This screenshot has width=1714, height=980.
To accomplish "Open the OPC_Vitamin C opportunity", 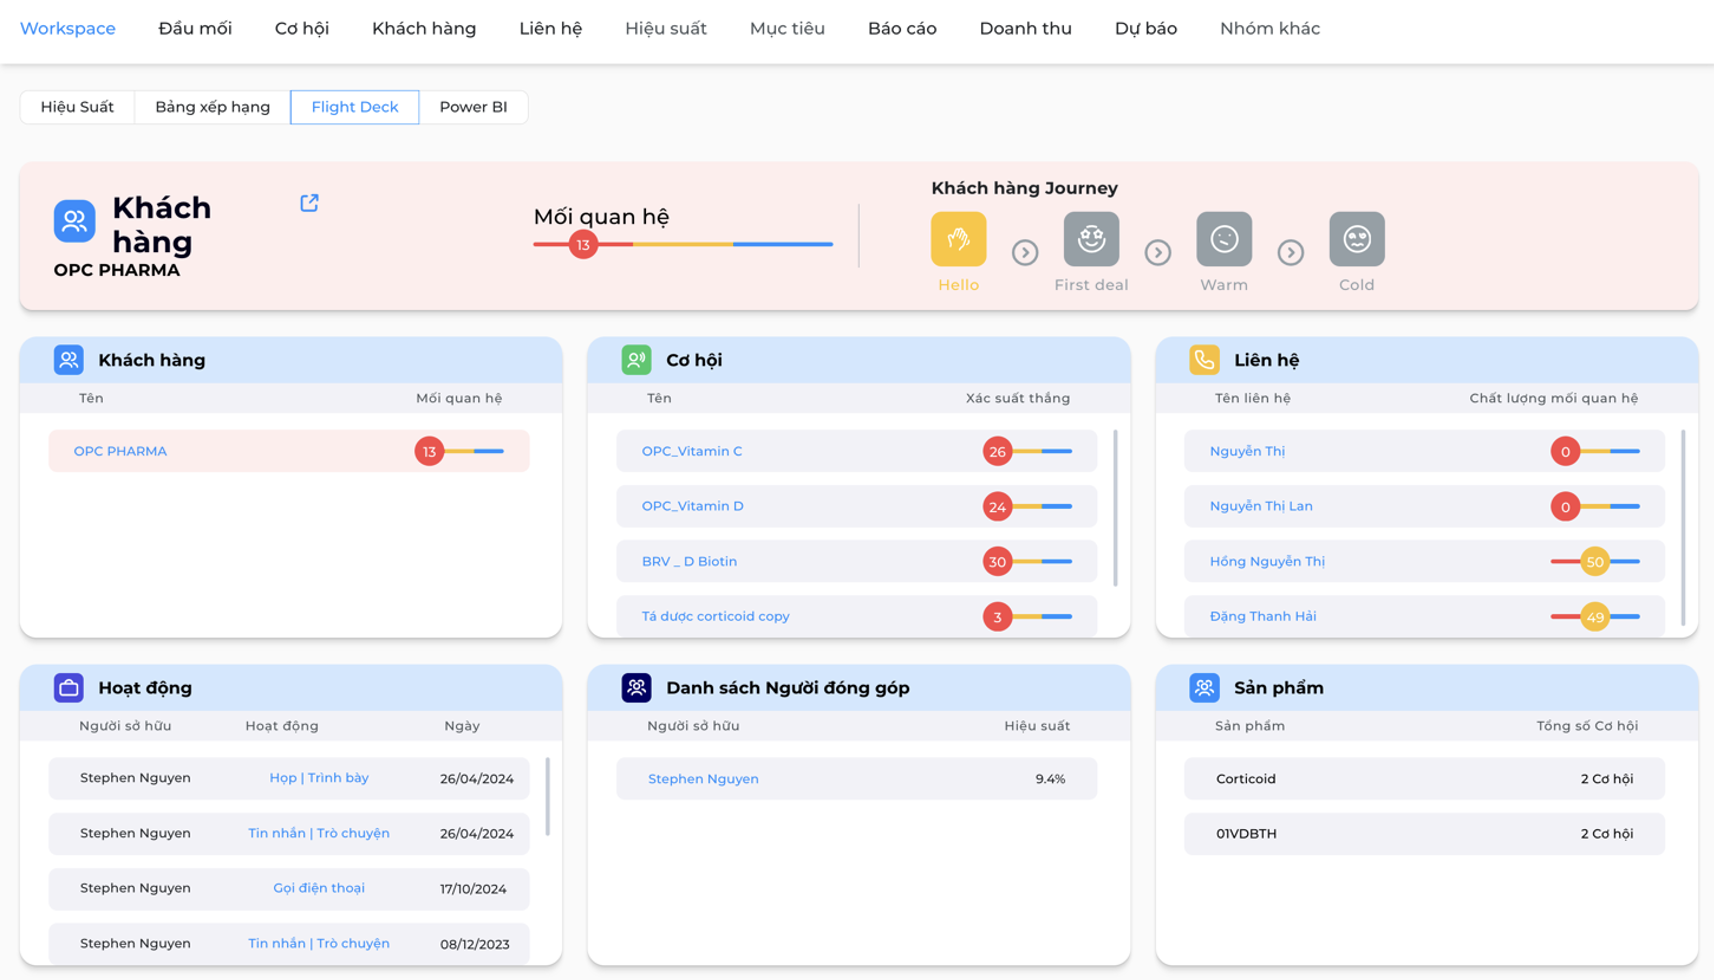I will (692, 451).
